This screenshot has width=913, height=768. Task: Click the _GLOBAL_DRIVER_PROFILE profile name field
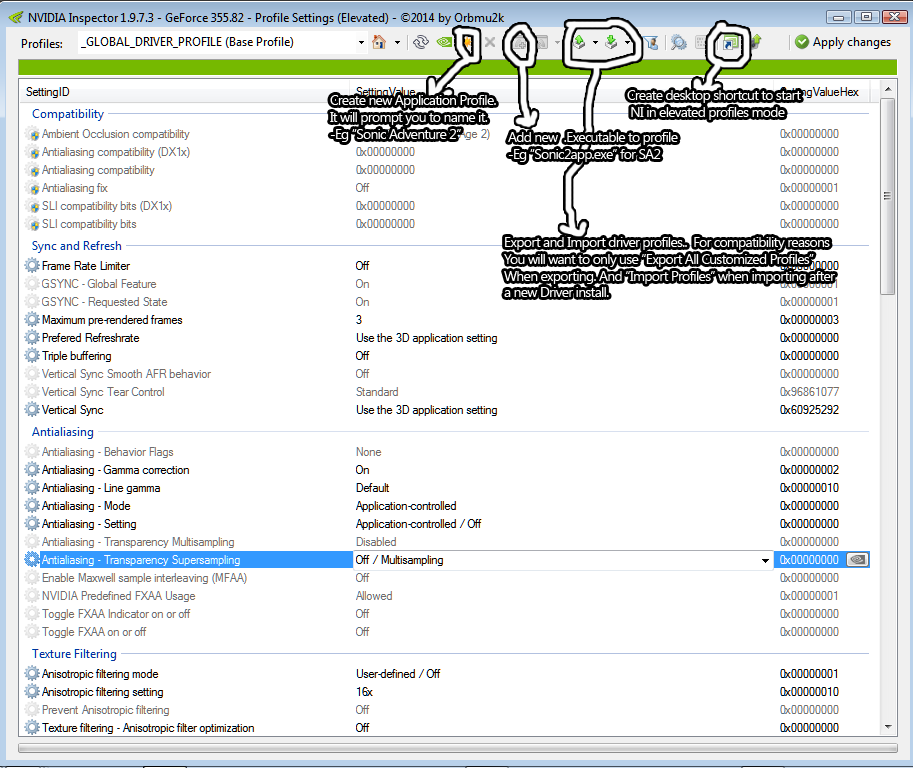pos(217,42)
